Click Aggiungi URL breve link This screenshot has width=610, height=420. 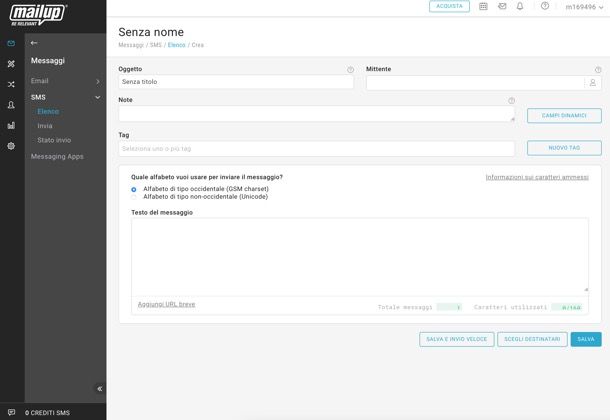tap(166, 304)
